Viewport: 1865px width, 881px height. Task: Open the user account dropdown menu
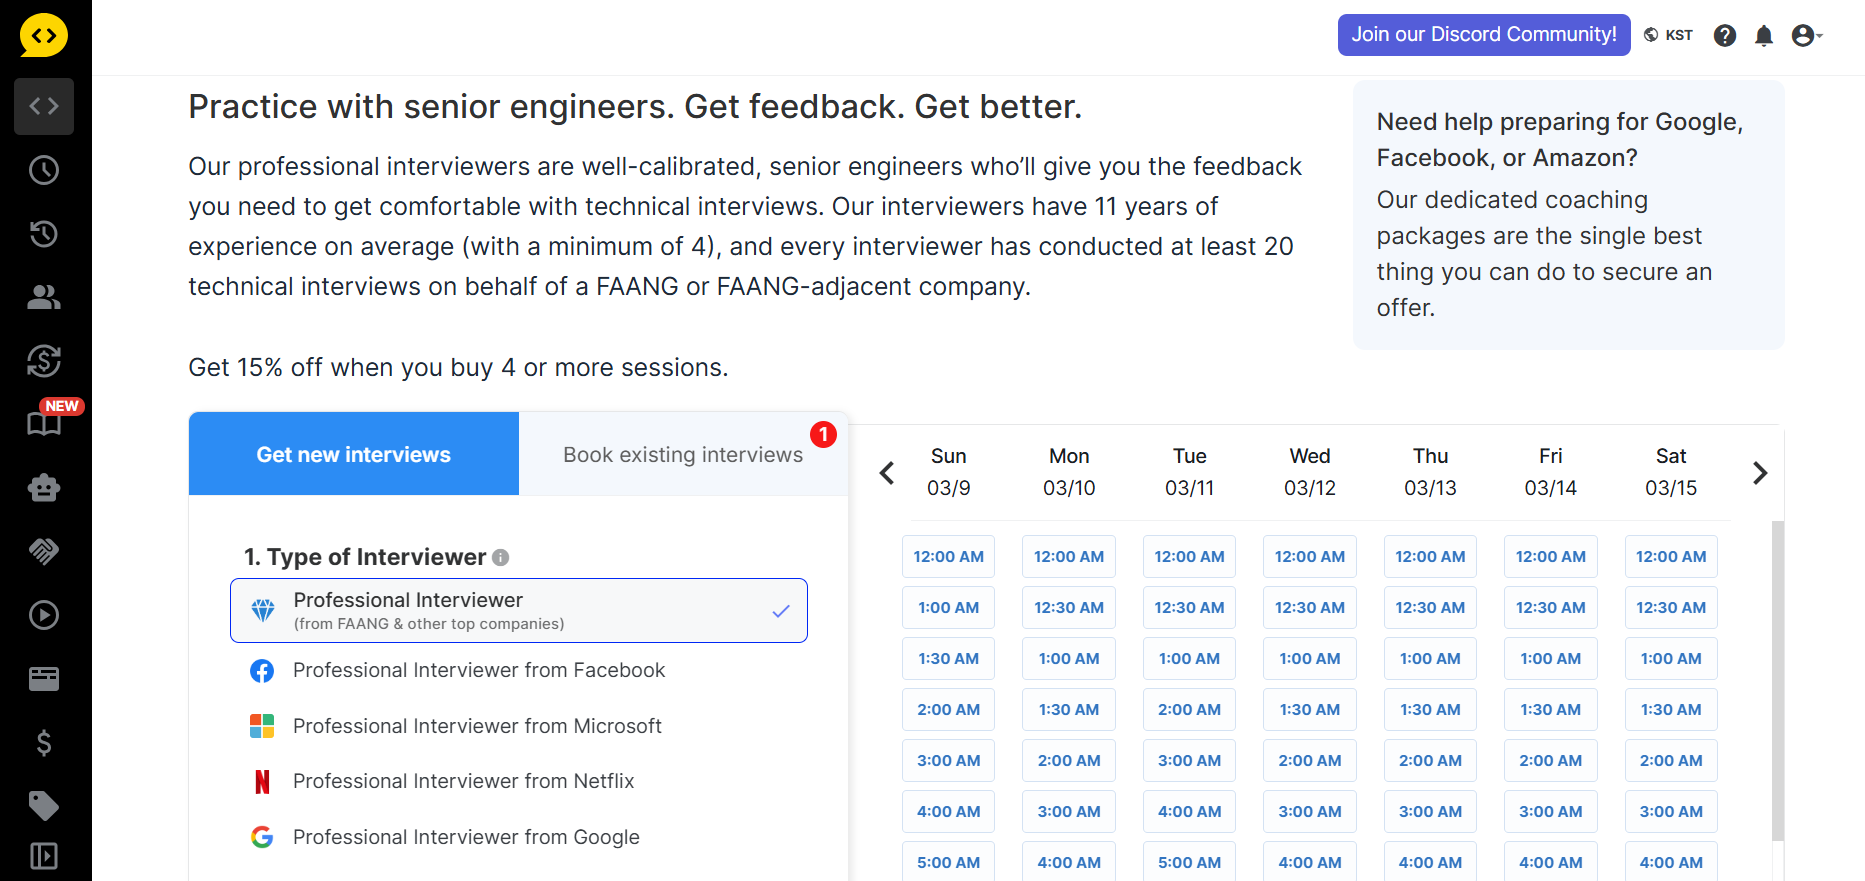pos(1807,36)
